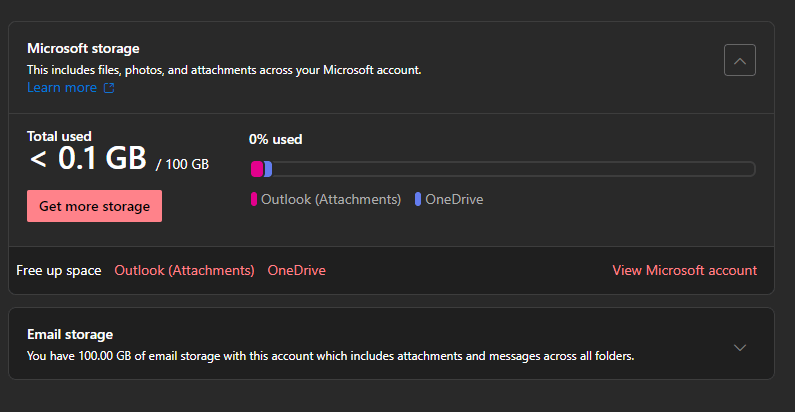
Task: Click the pink Outlook segment in the usage bar
Action: (x=257, y=169)
